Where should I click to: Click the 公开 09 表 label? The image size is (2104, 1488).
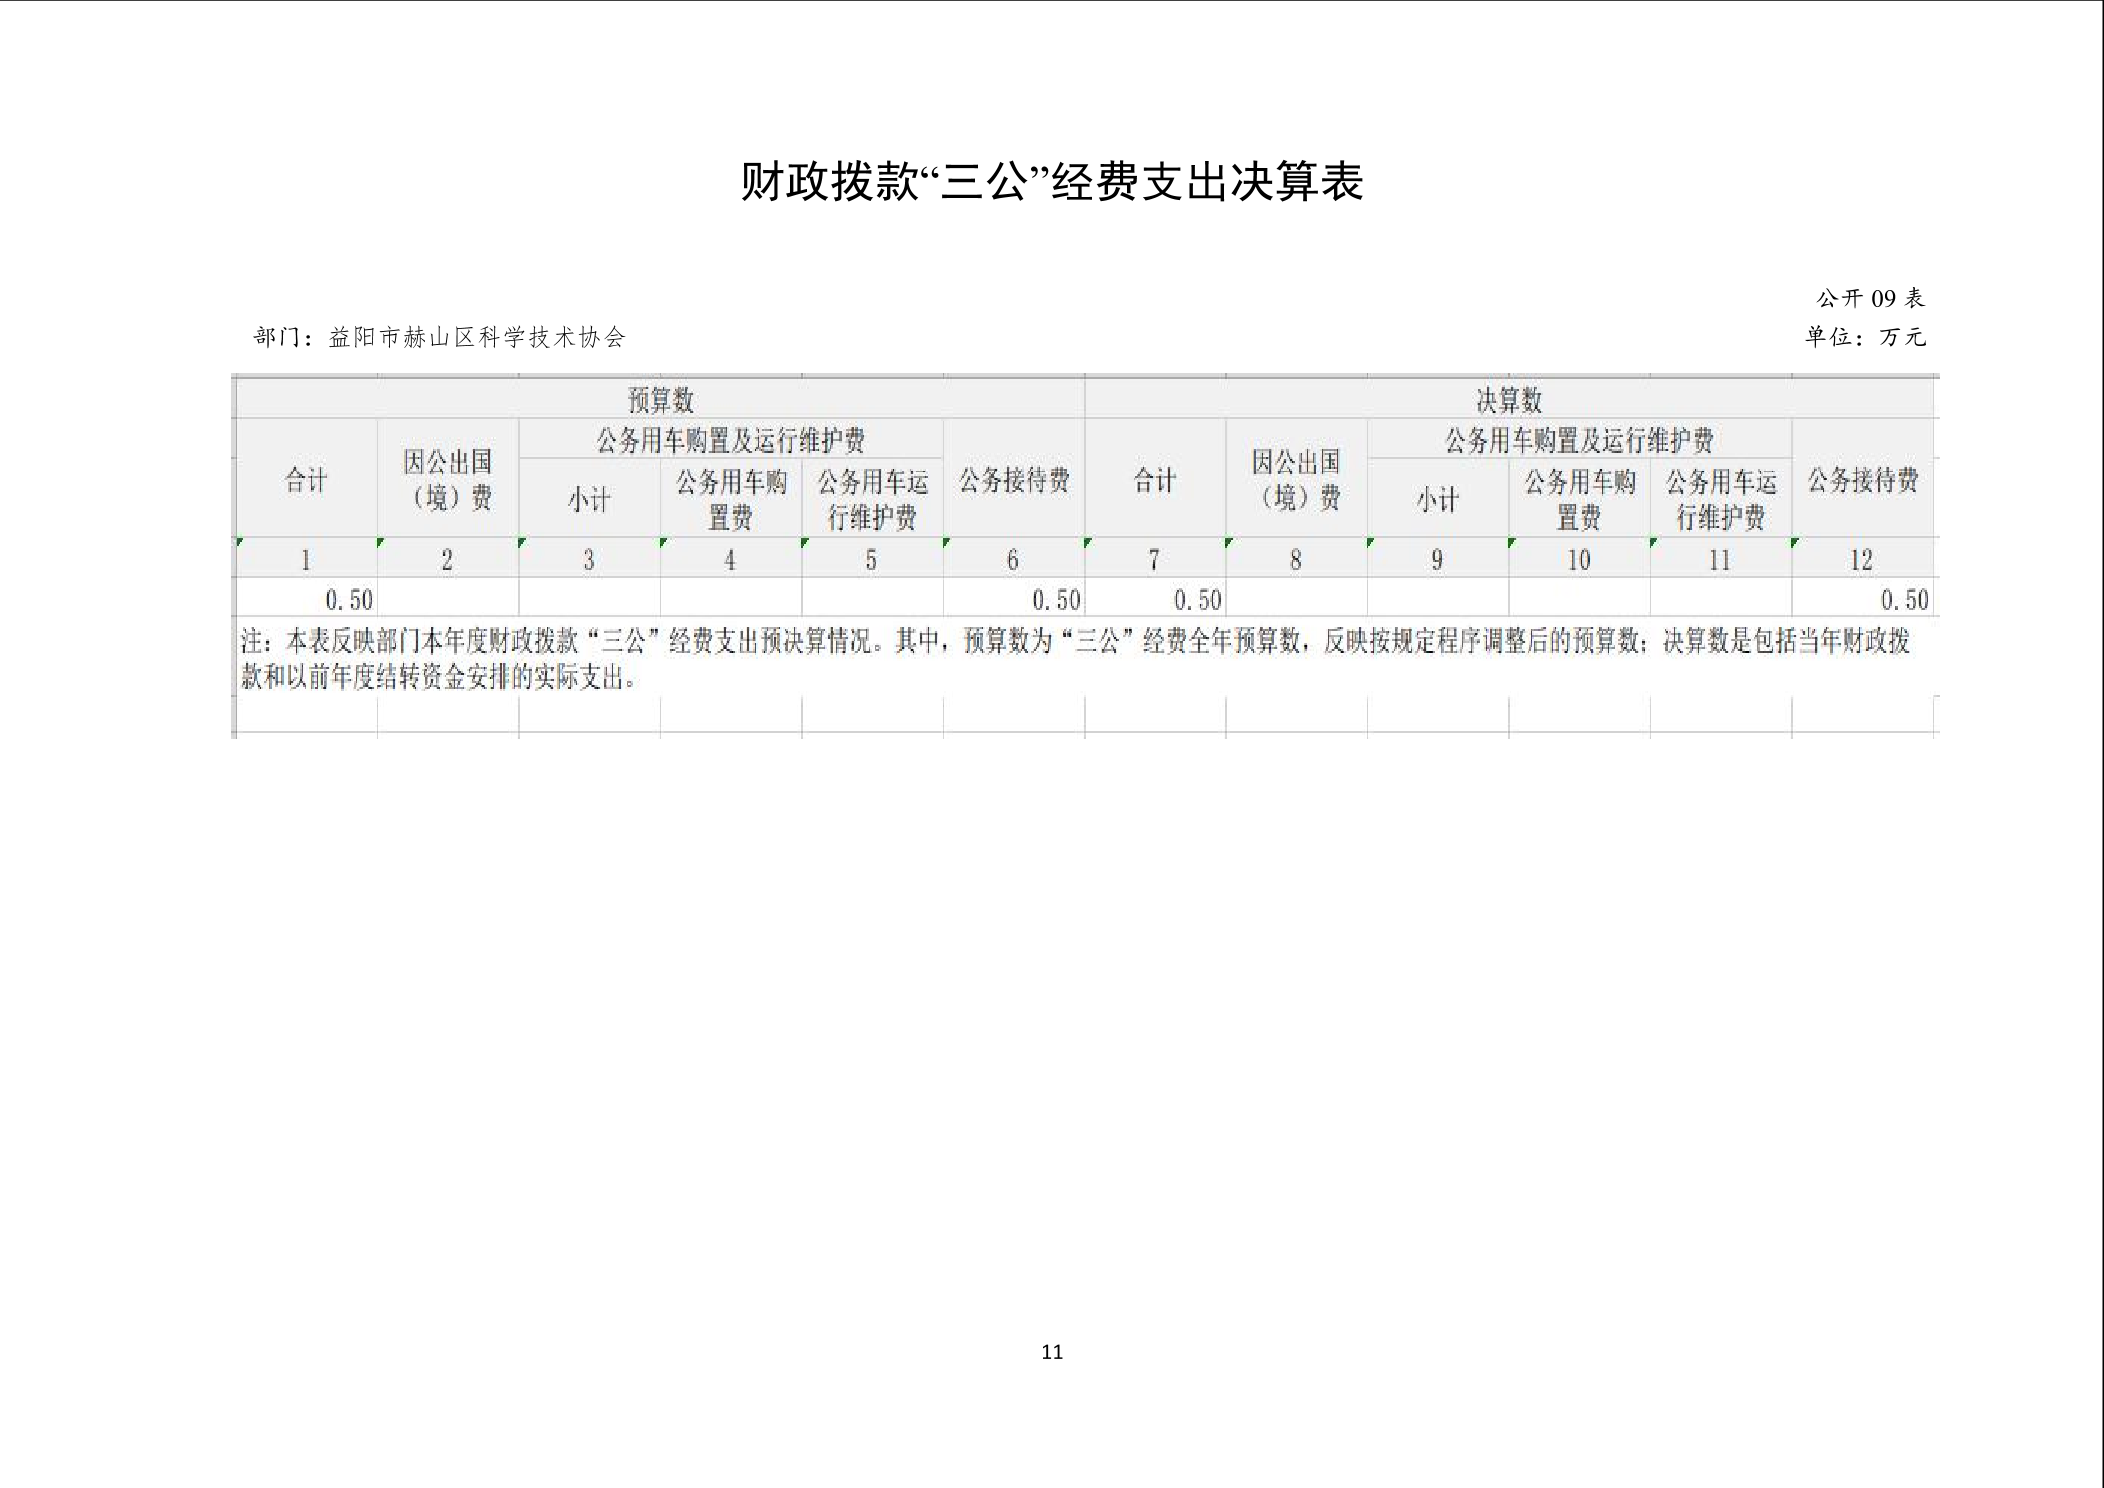[x=1869, y=298]
